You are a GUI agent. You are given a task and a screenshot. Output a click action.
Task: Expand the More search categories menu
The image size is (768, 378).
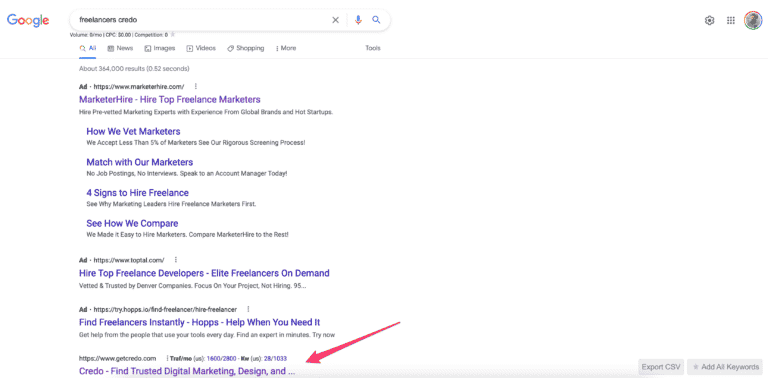tap(286, 48)
